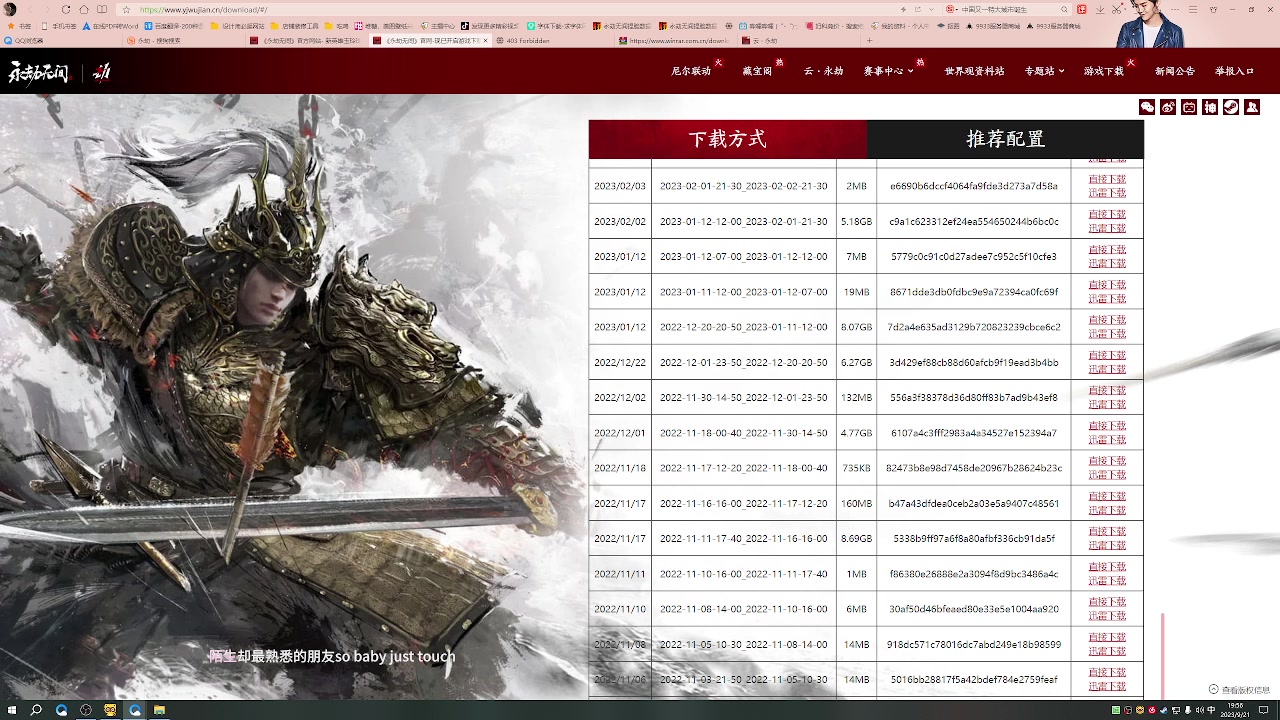Viewport: 1280px width, 720px height.
Task: Click the taskbar clock and date
Action: click(x=1236, y=710)
